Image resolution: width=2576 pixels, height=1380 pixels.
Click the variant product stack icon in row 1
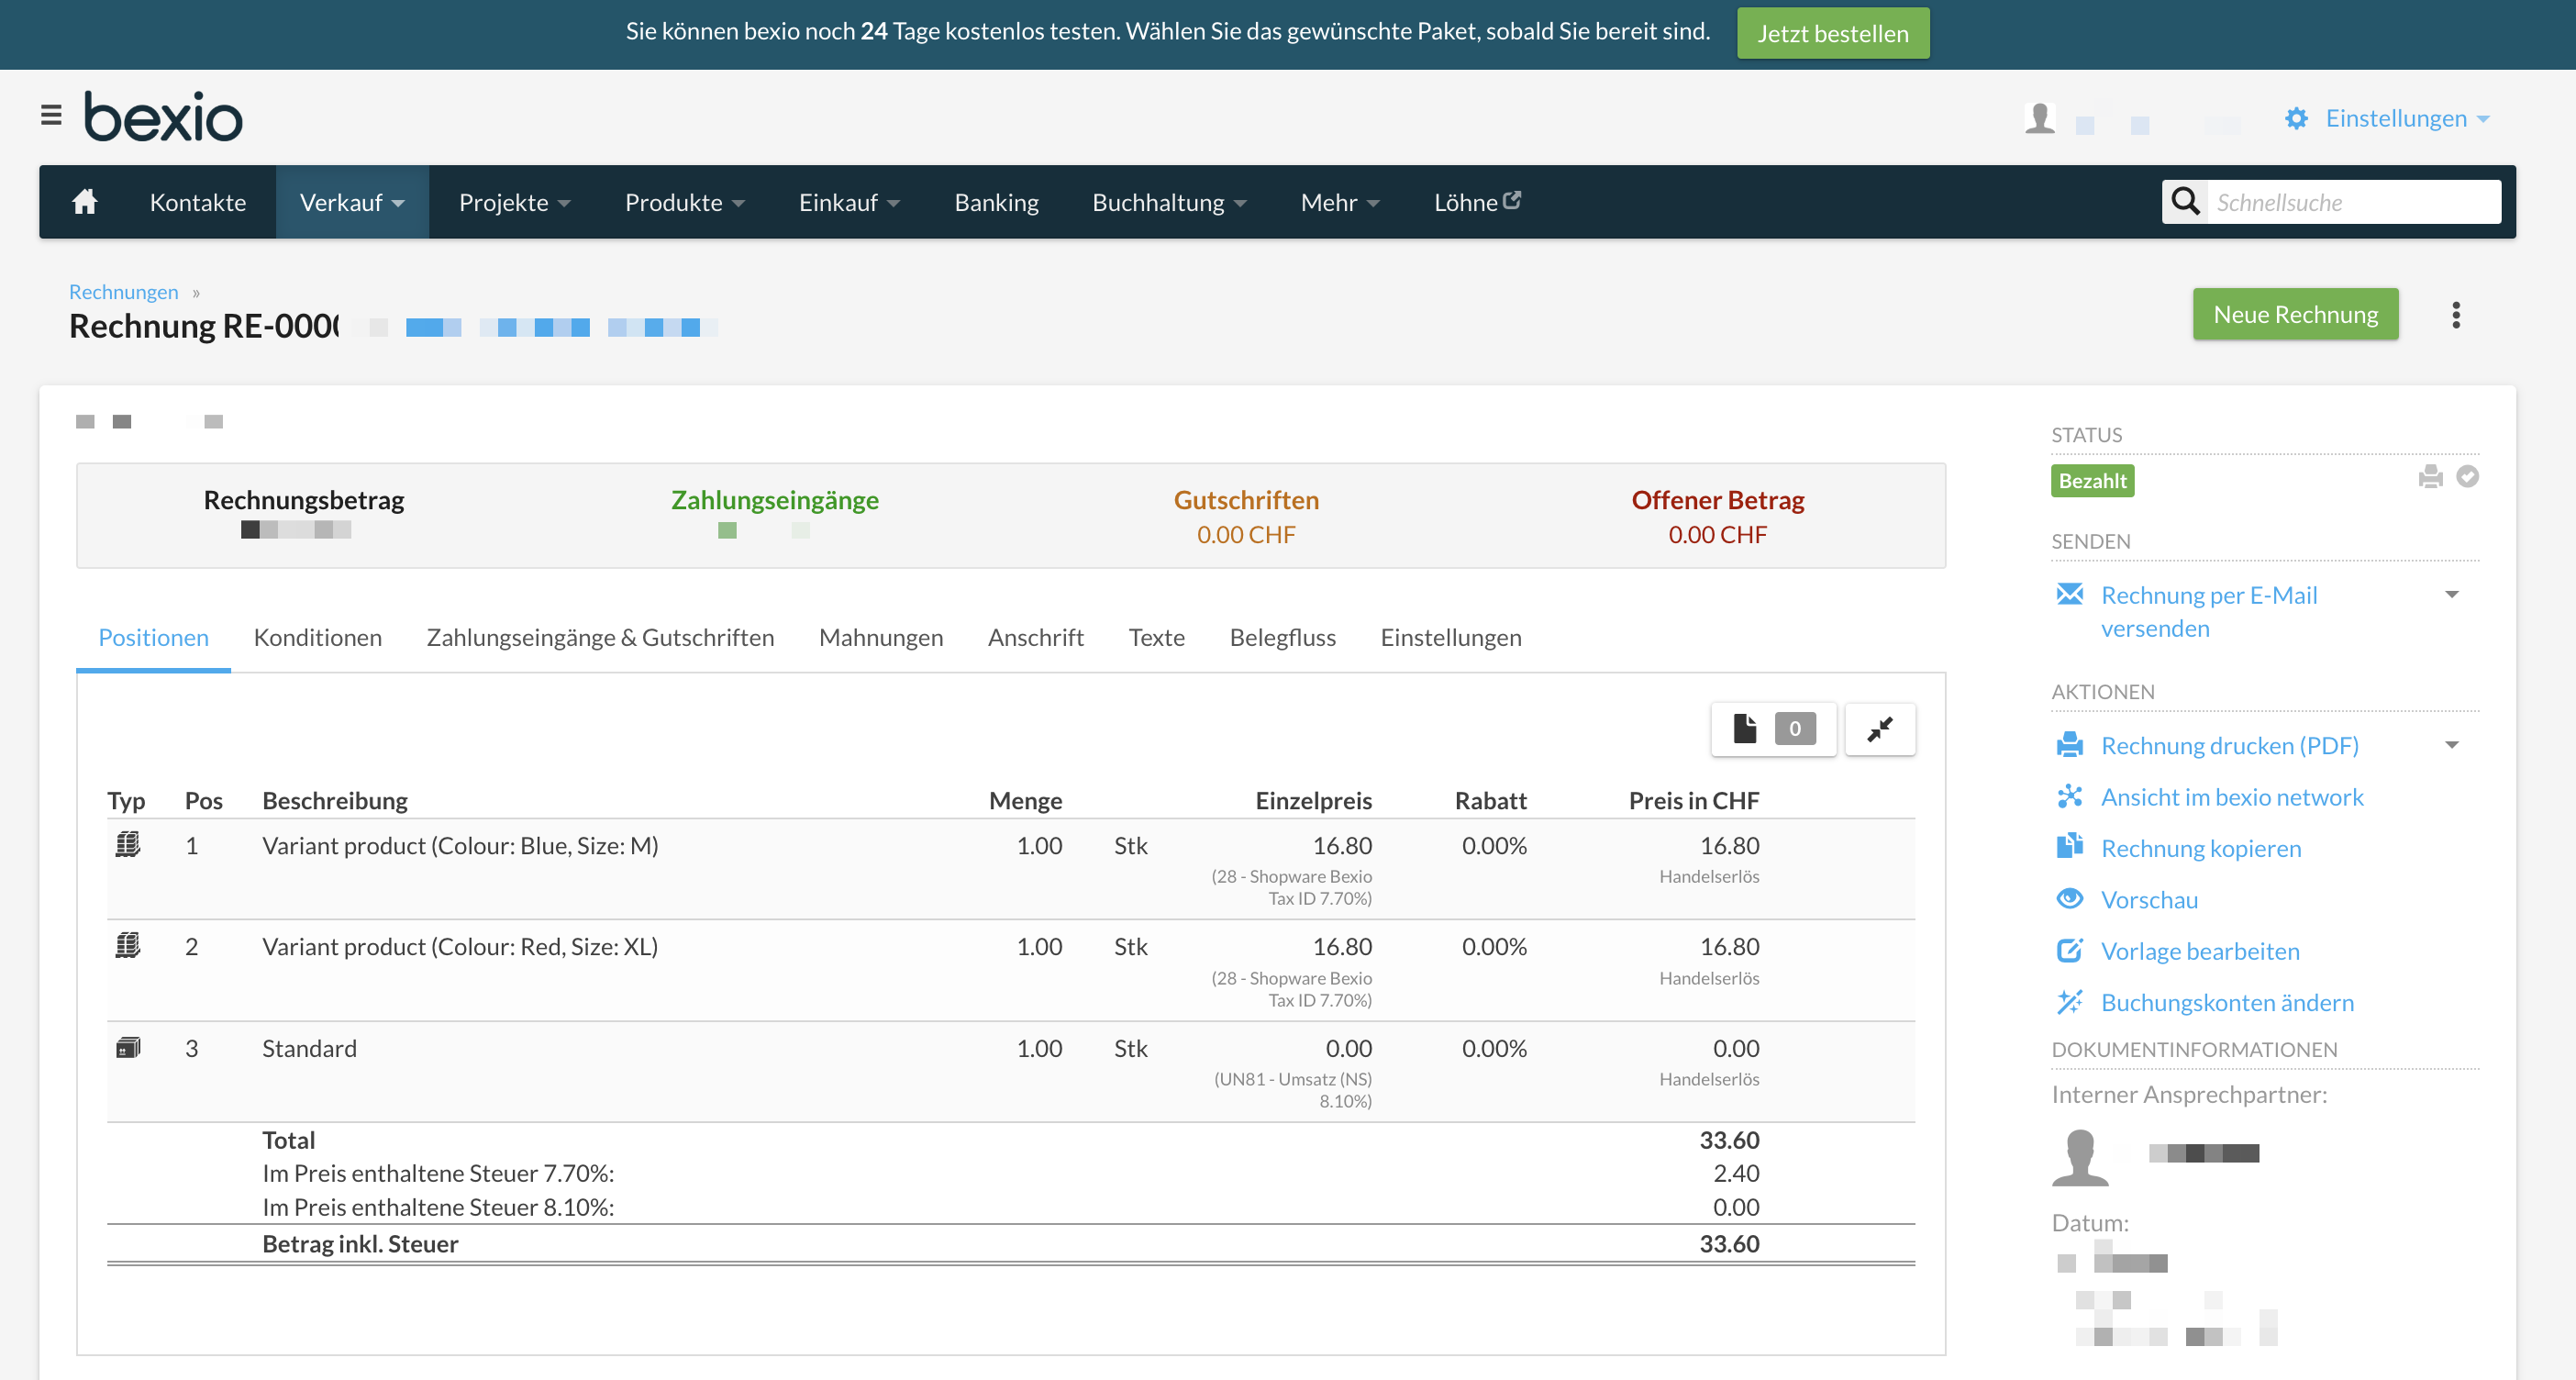click(x=128, y=845)
